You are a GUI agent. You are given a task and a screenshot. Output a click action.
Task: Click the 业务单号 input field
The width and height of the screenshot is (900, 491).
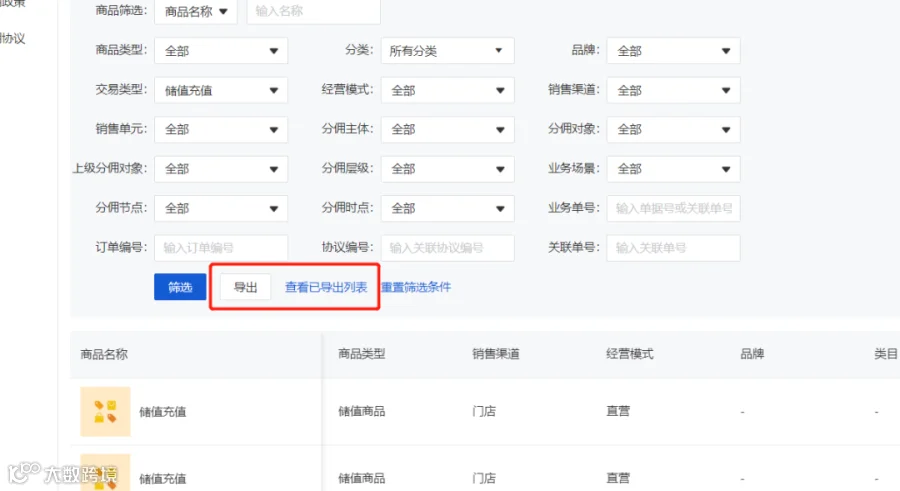pos(673,208)
